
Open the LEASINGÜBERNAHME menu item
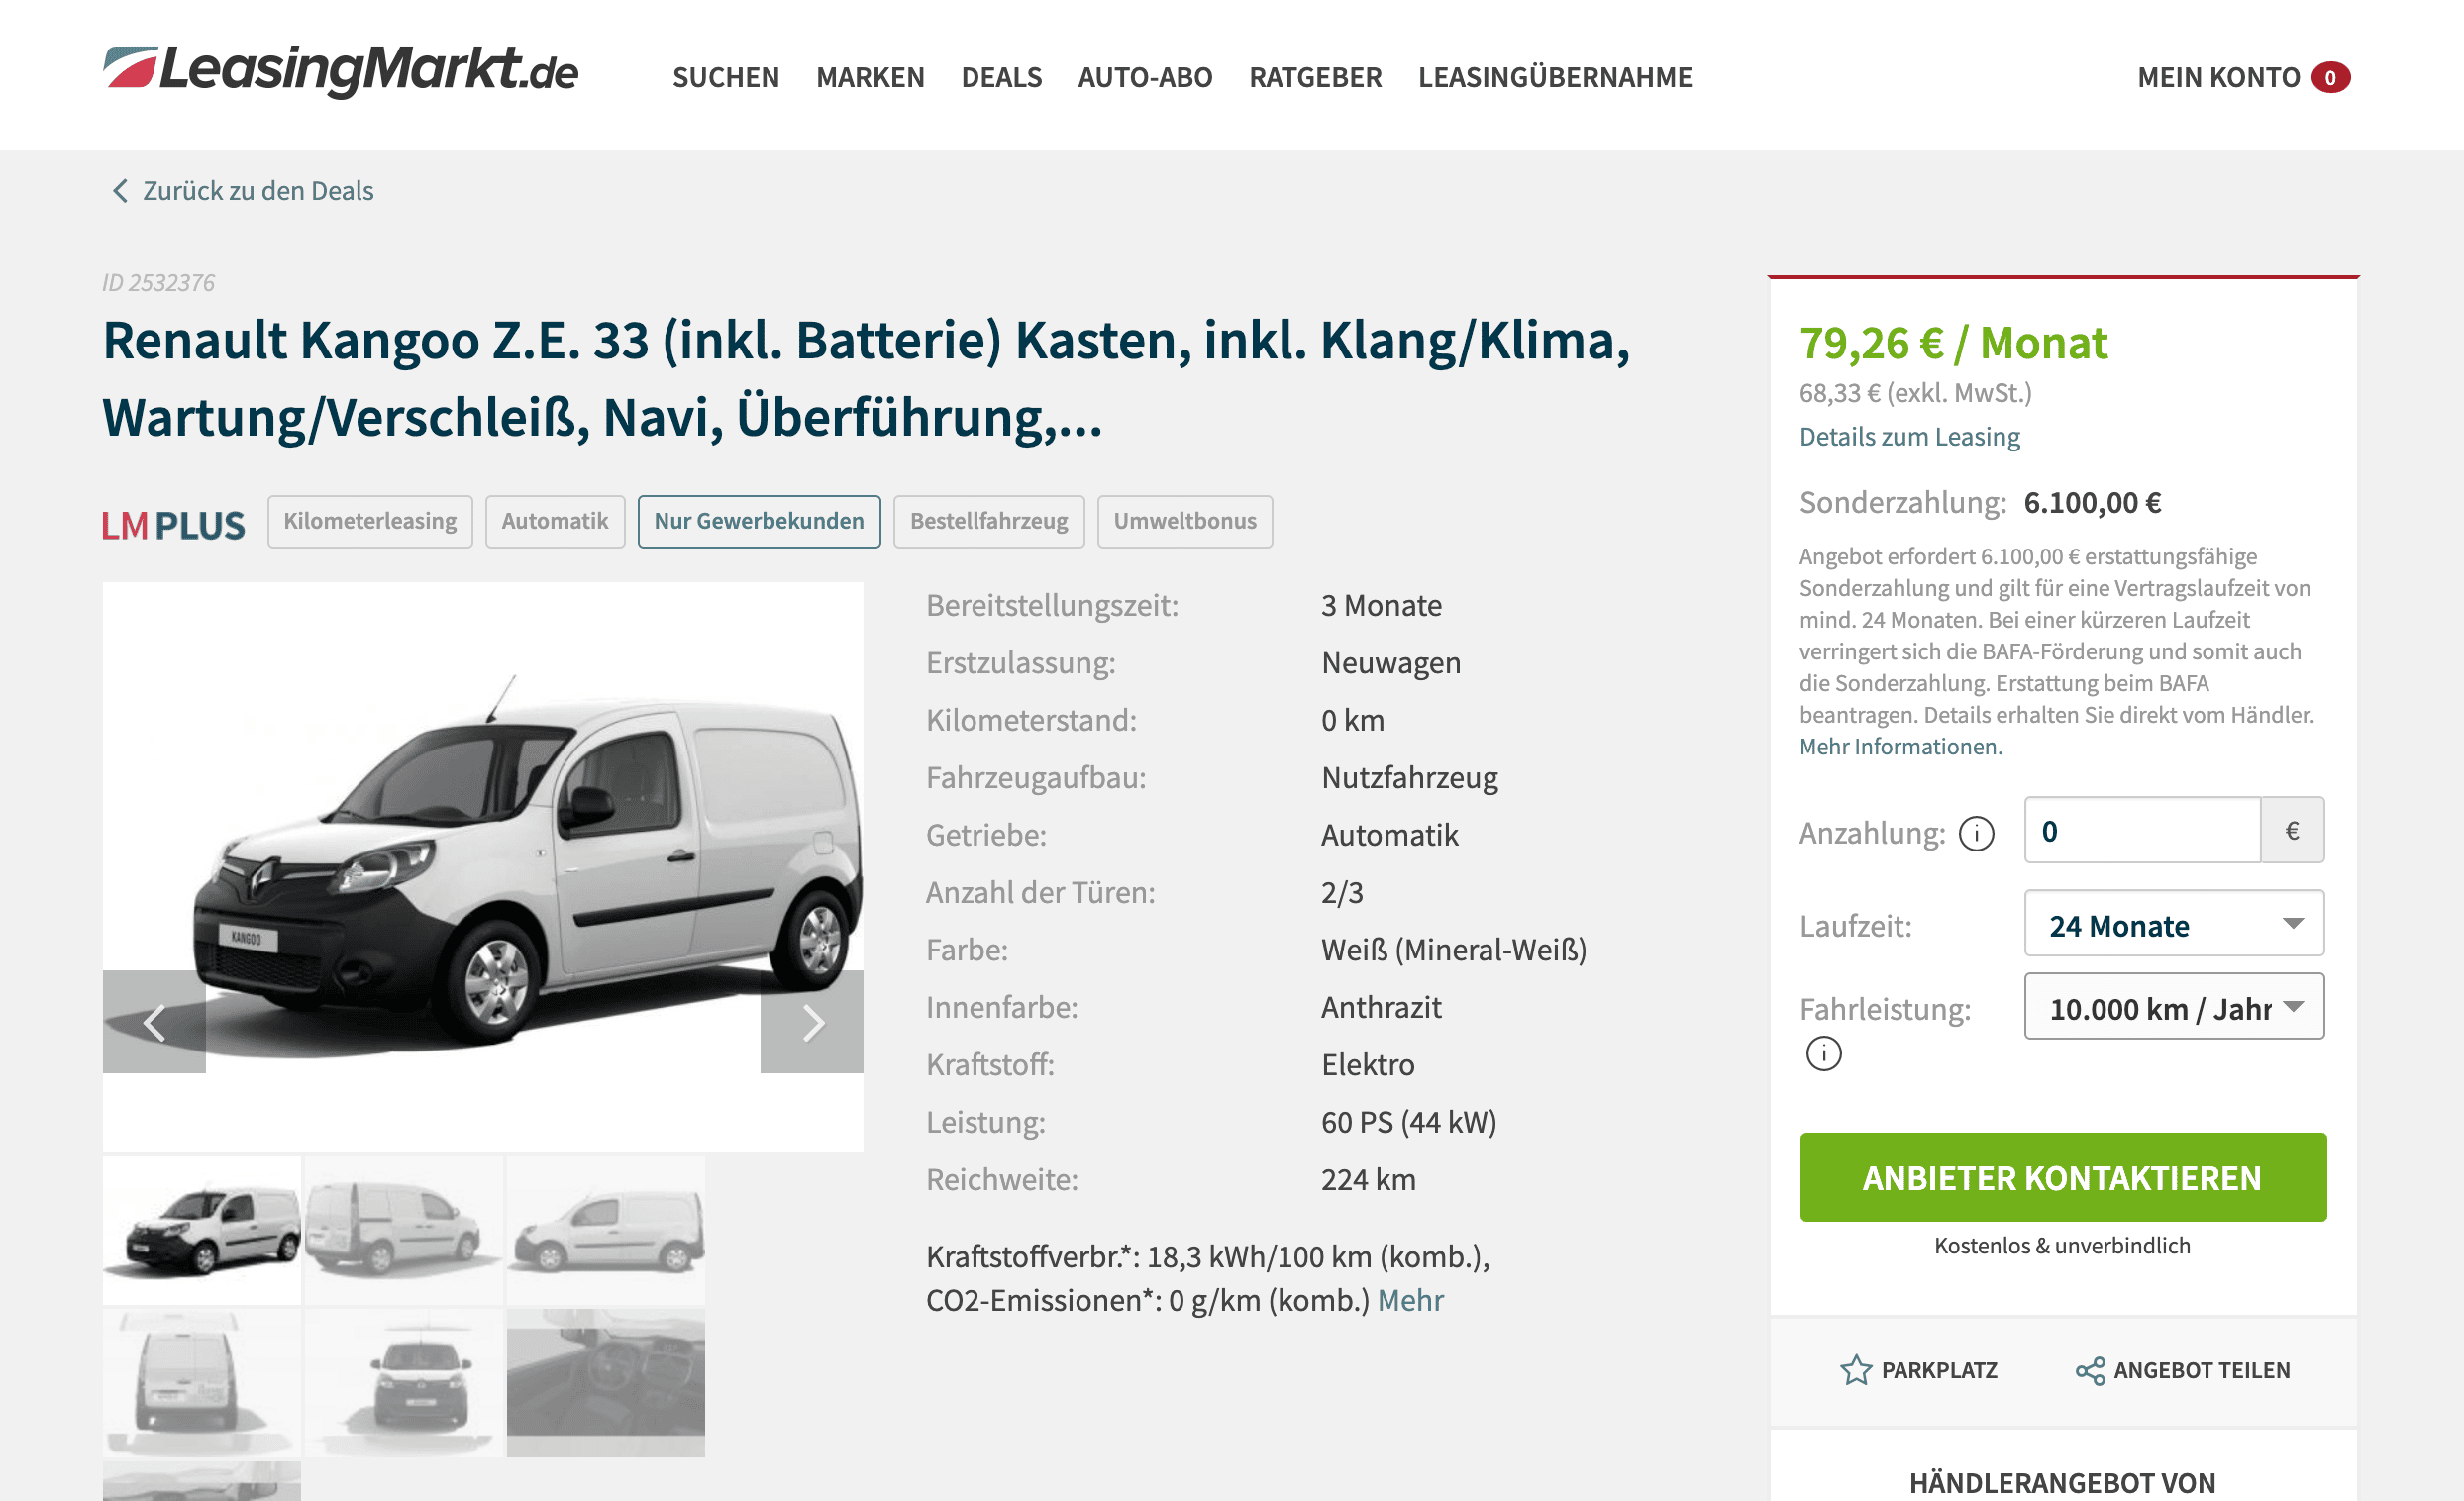[x=1555, y=78]
